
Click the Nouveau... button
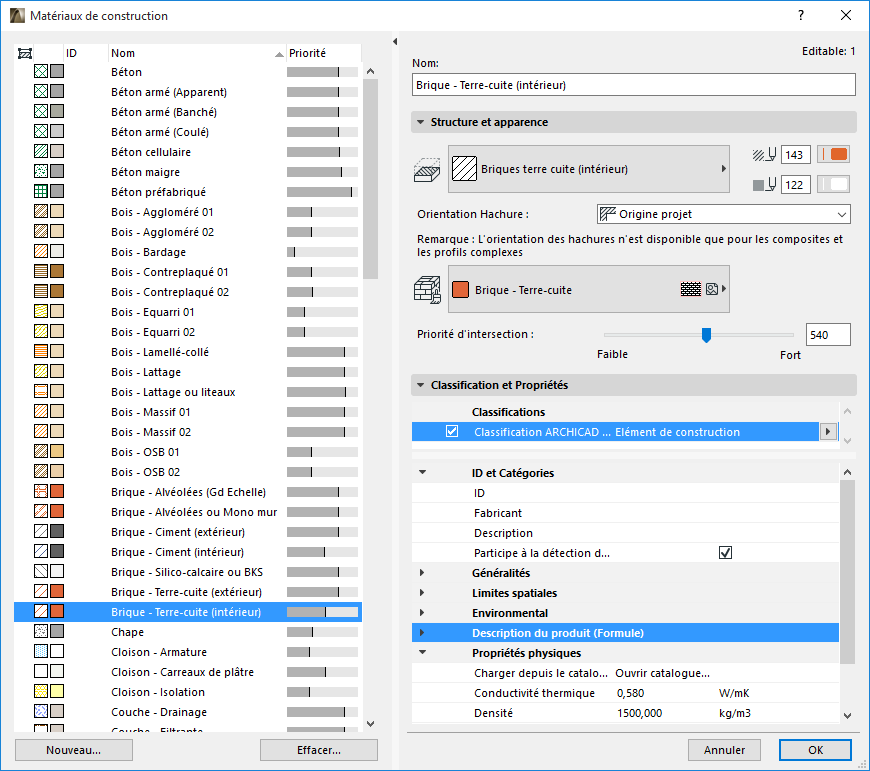tap(74, 750)
